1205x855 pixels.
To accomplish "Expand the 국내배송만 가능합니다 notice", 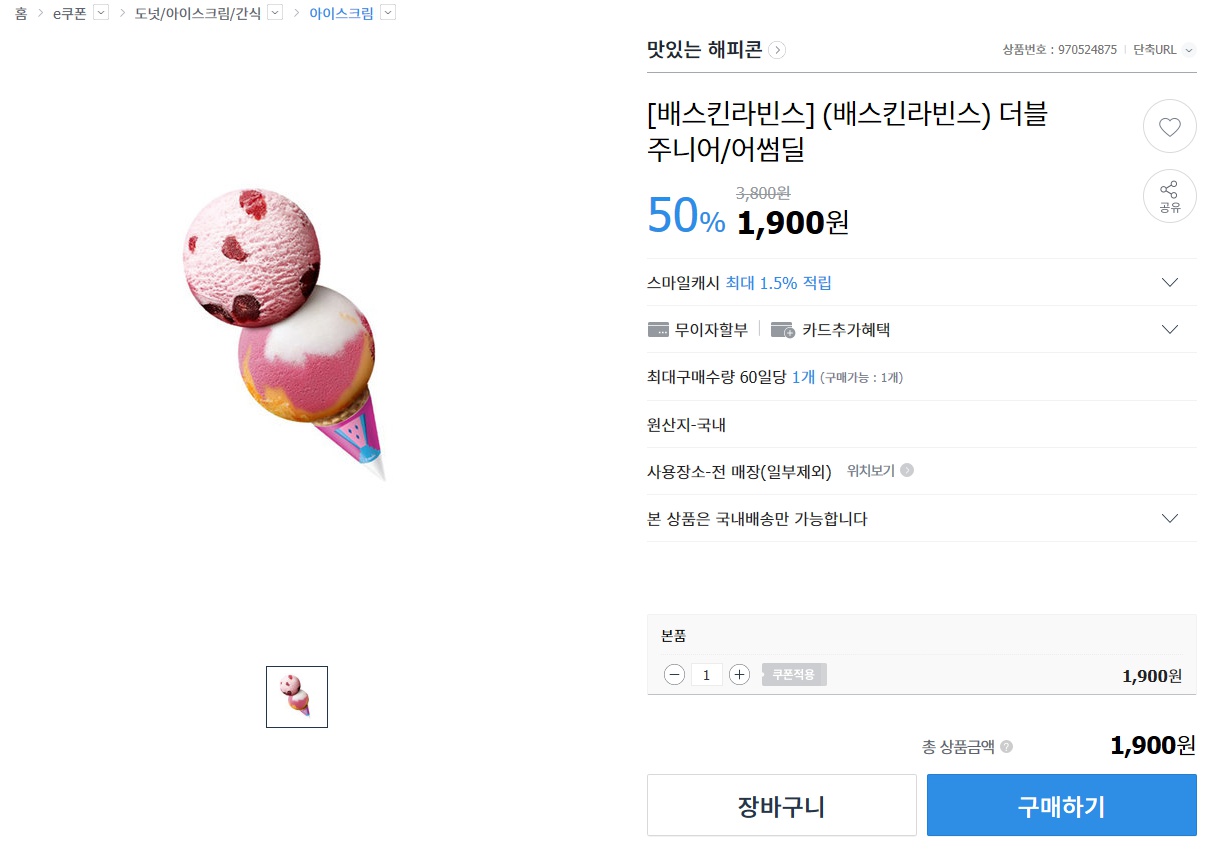I will tap(1170, 519).
